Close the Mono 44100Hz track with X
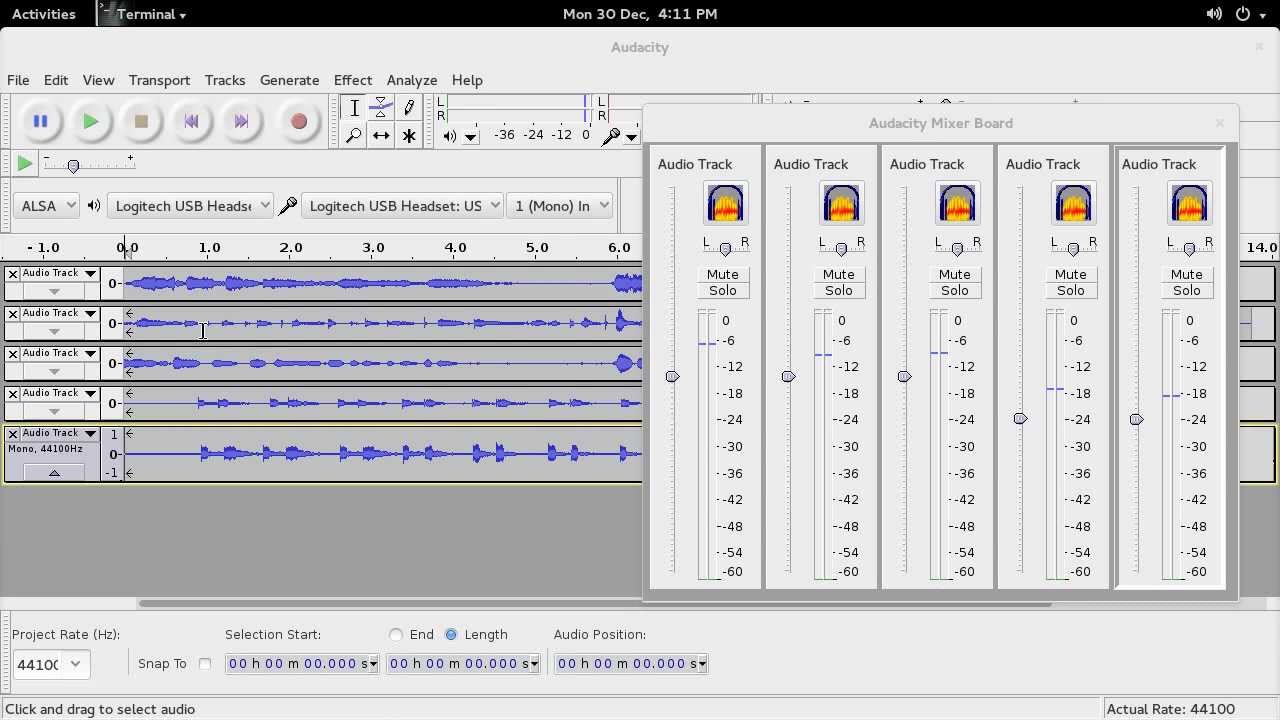This screenshot has height=720, width=1280. (12, 433)
